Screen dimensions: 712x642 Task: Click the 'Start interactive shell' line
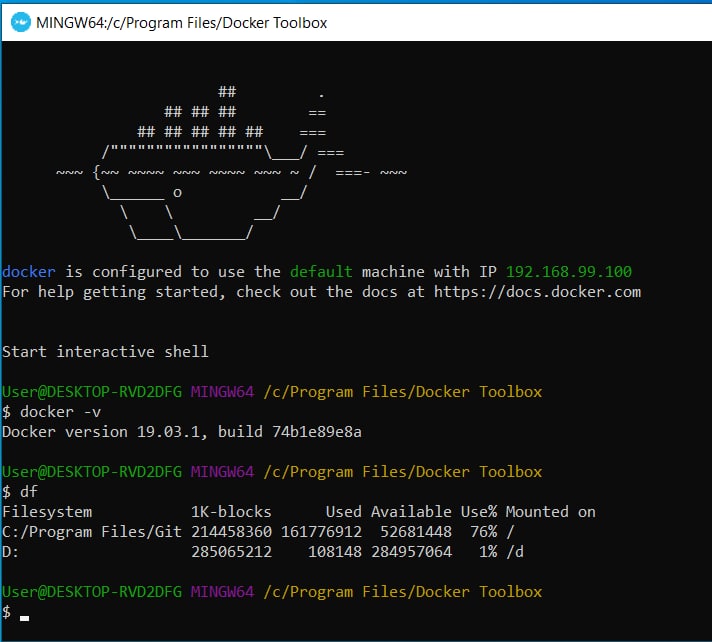[105, 351]
